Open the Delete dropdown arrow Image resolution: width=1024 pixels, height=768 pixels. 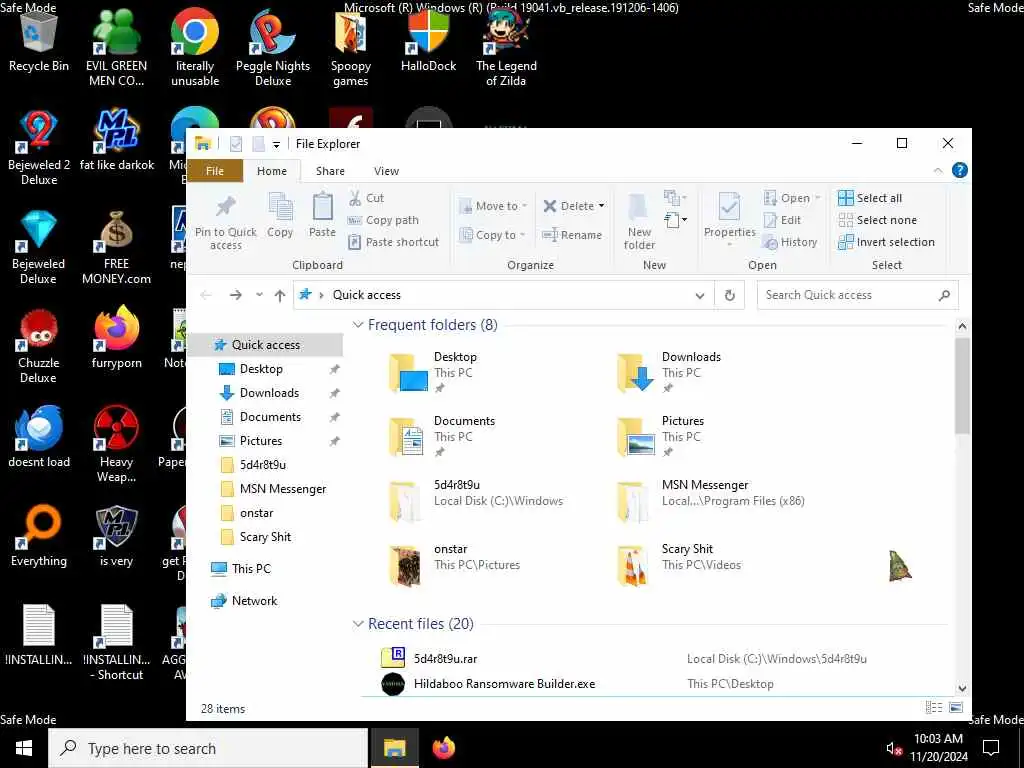point(601,206)
